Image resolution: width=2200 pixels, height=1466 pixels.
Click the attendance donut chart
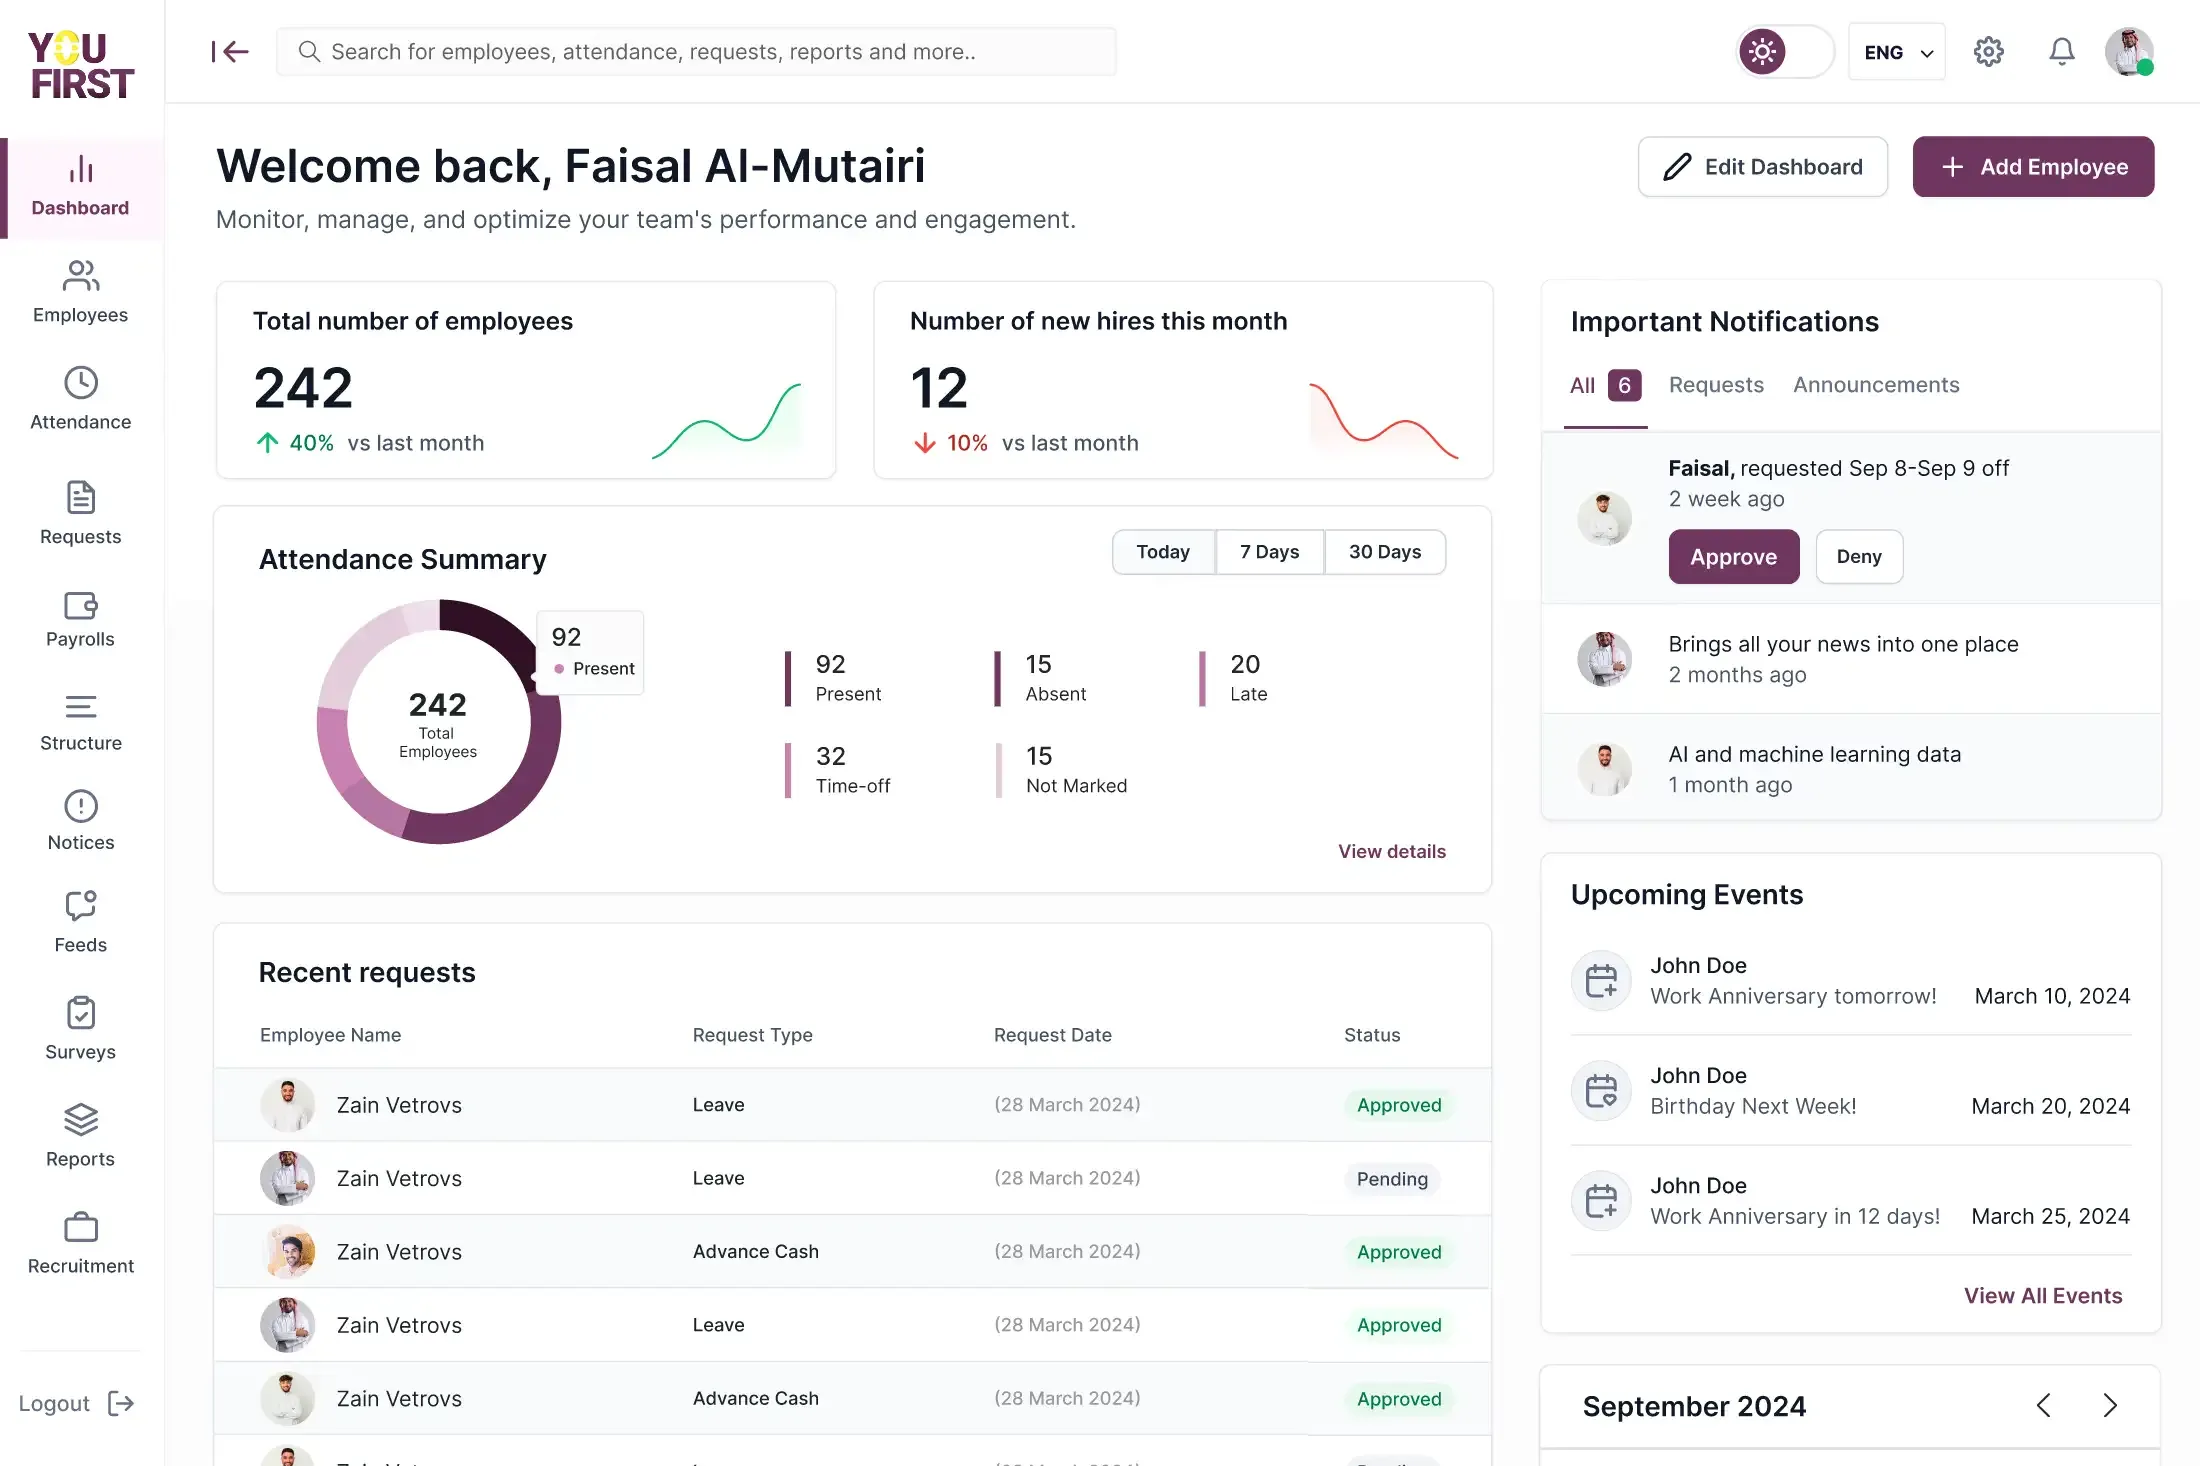439,722
